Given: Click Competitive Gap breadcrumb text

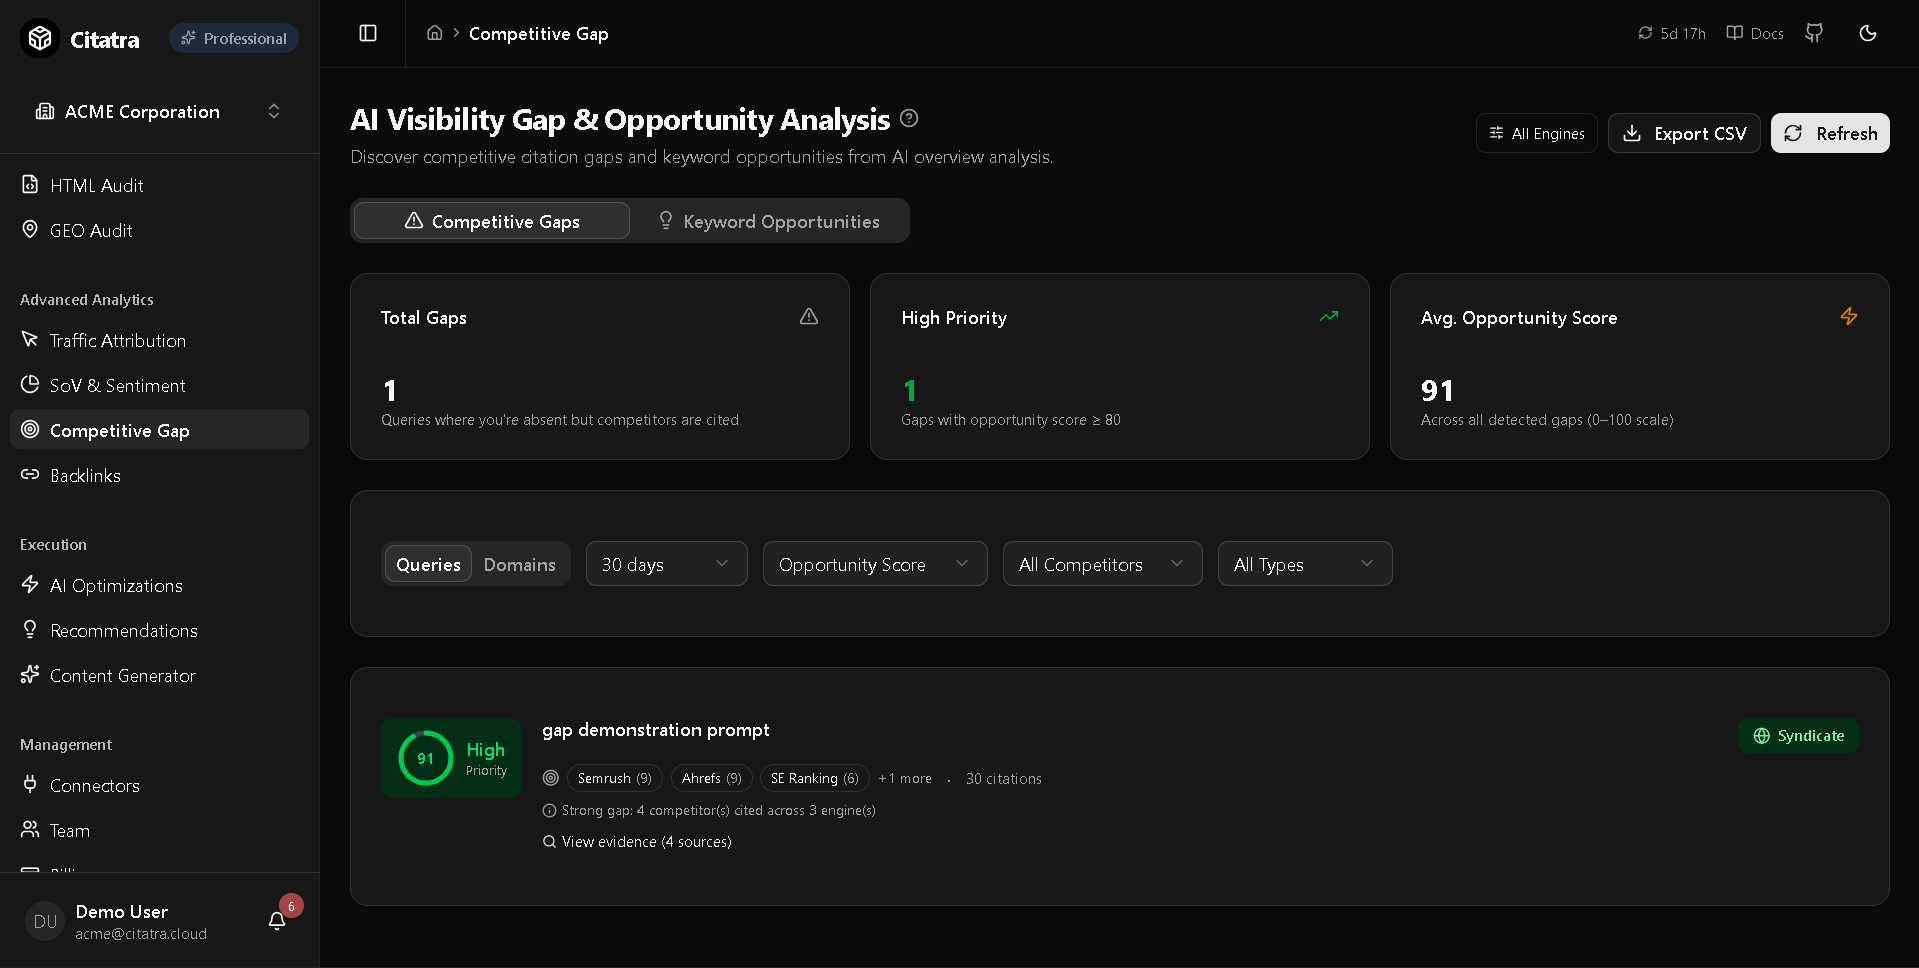Looking at the screenshot, I should click(538, 33).
